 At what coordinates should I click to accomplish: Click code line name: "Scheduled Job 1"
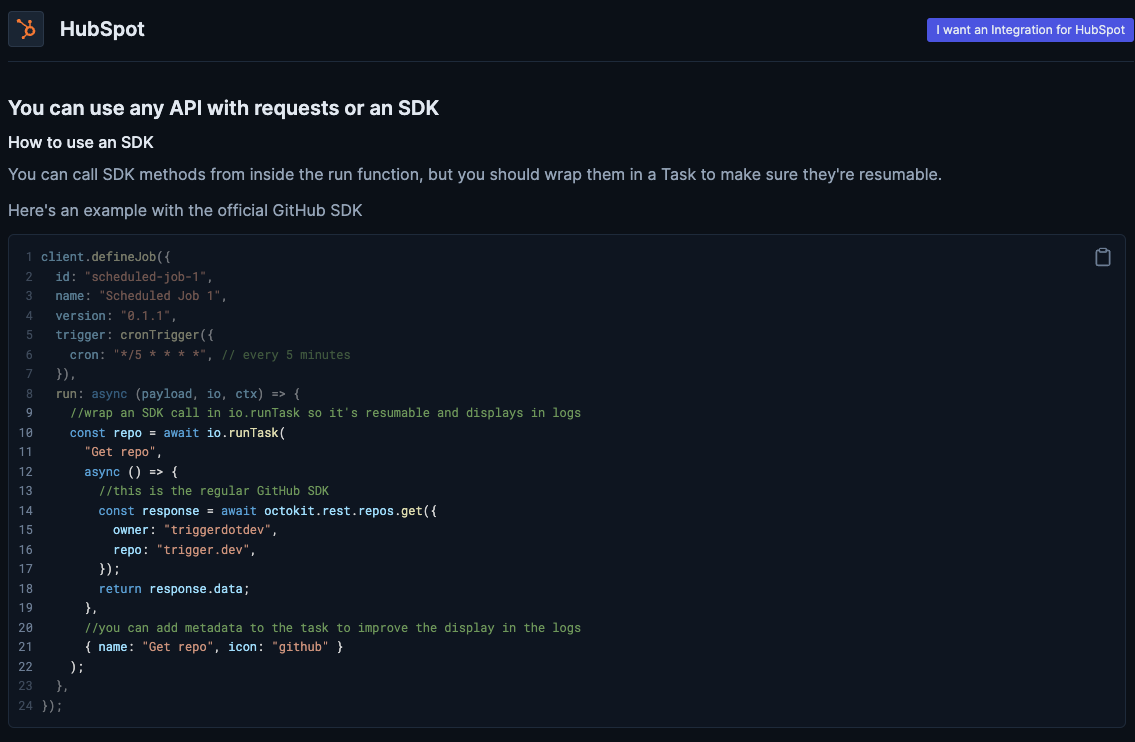[141, 296]
